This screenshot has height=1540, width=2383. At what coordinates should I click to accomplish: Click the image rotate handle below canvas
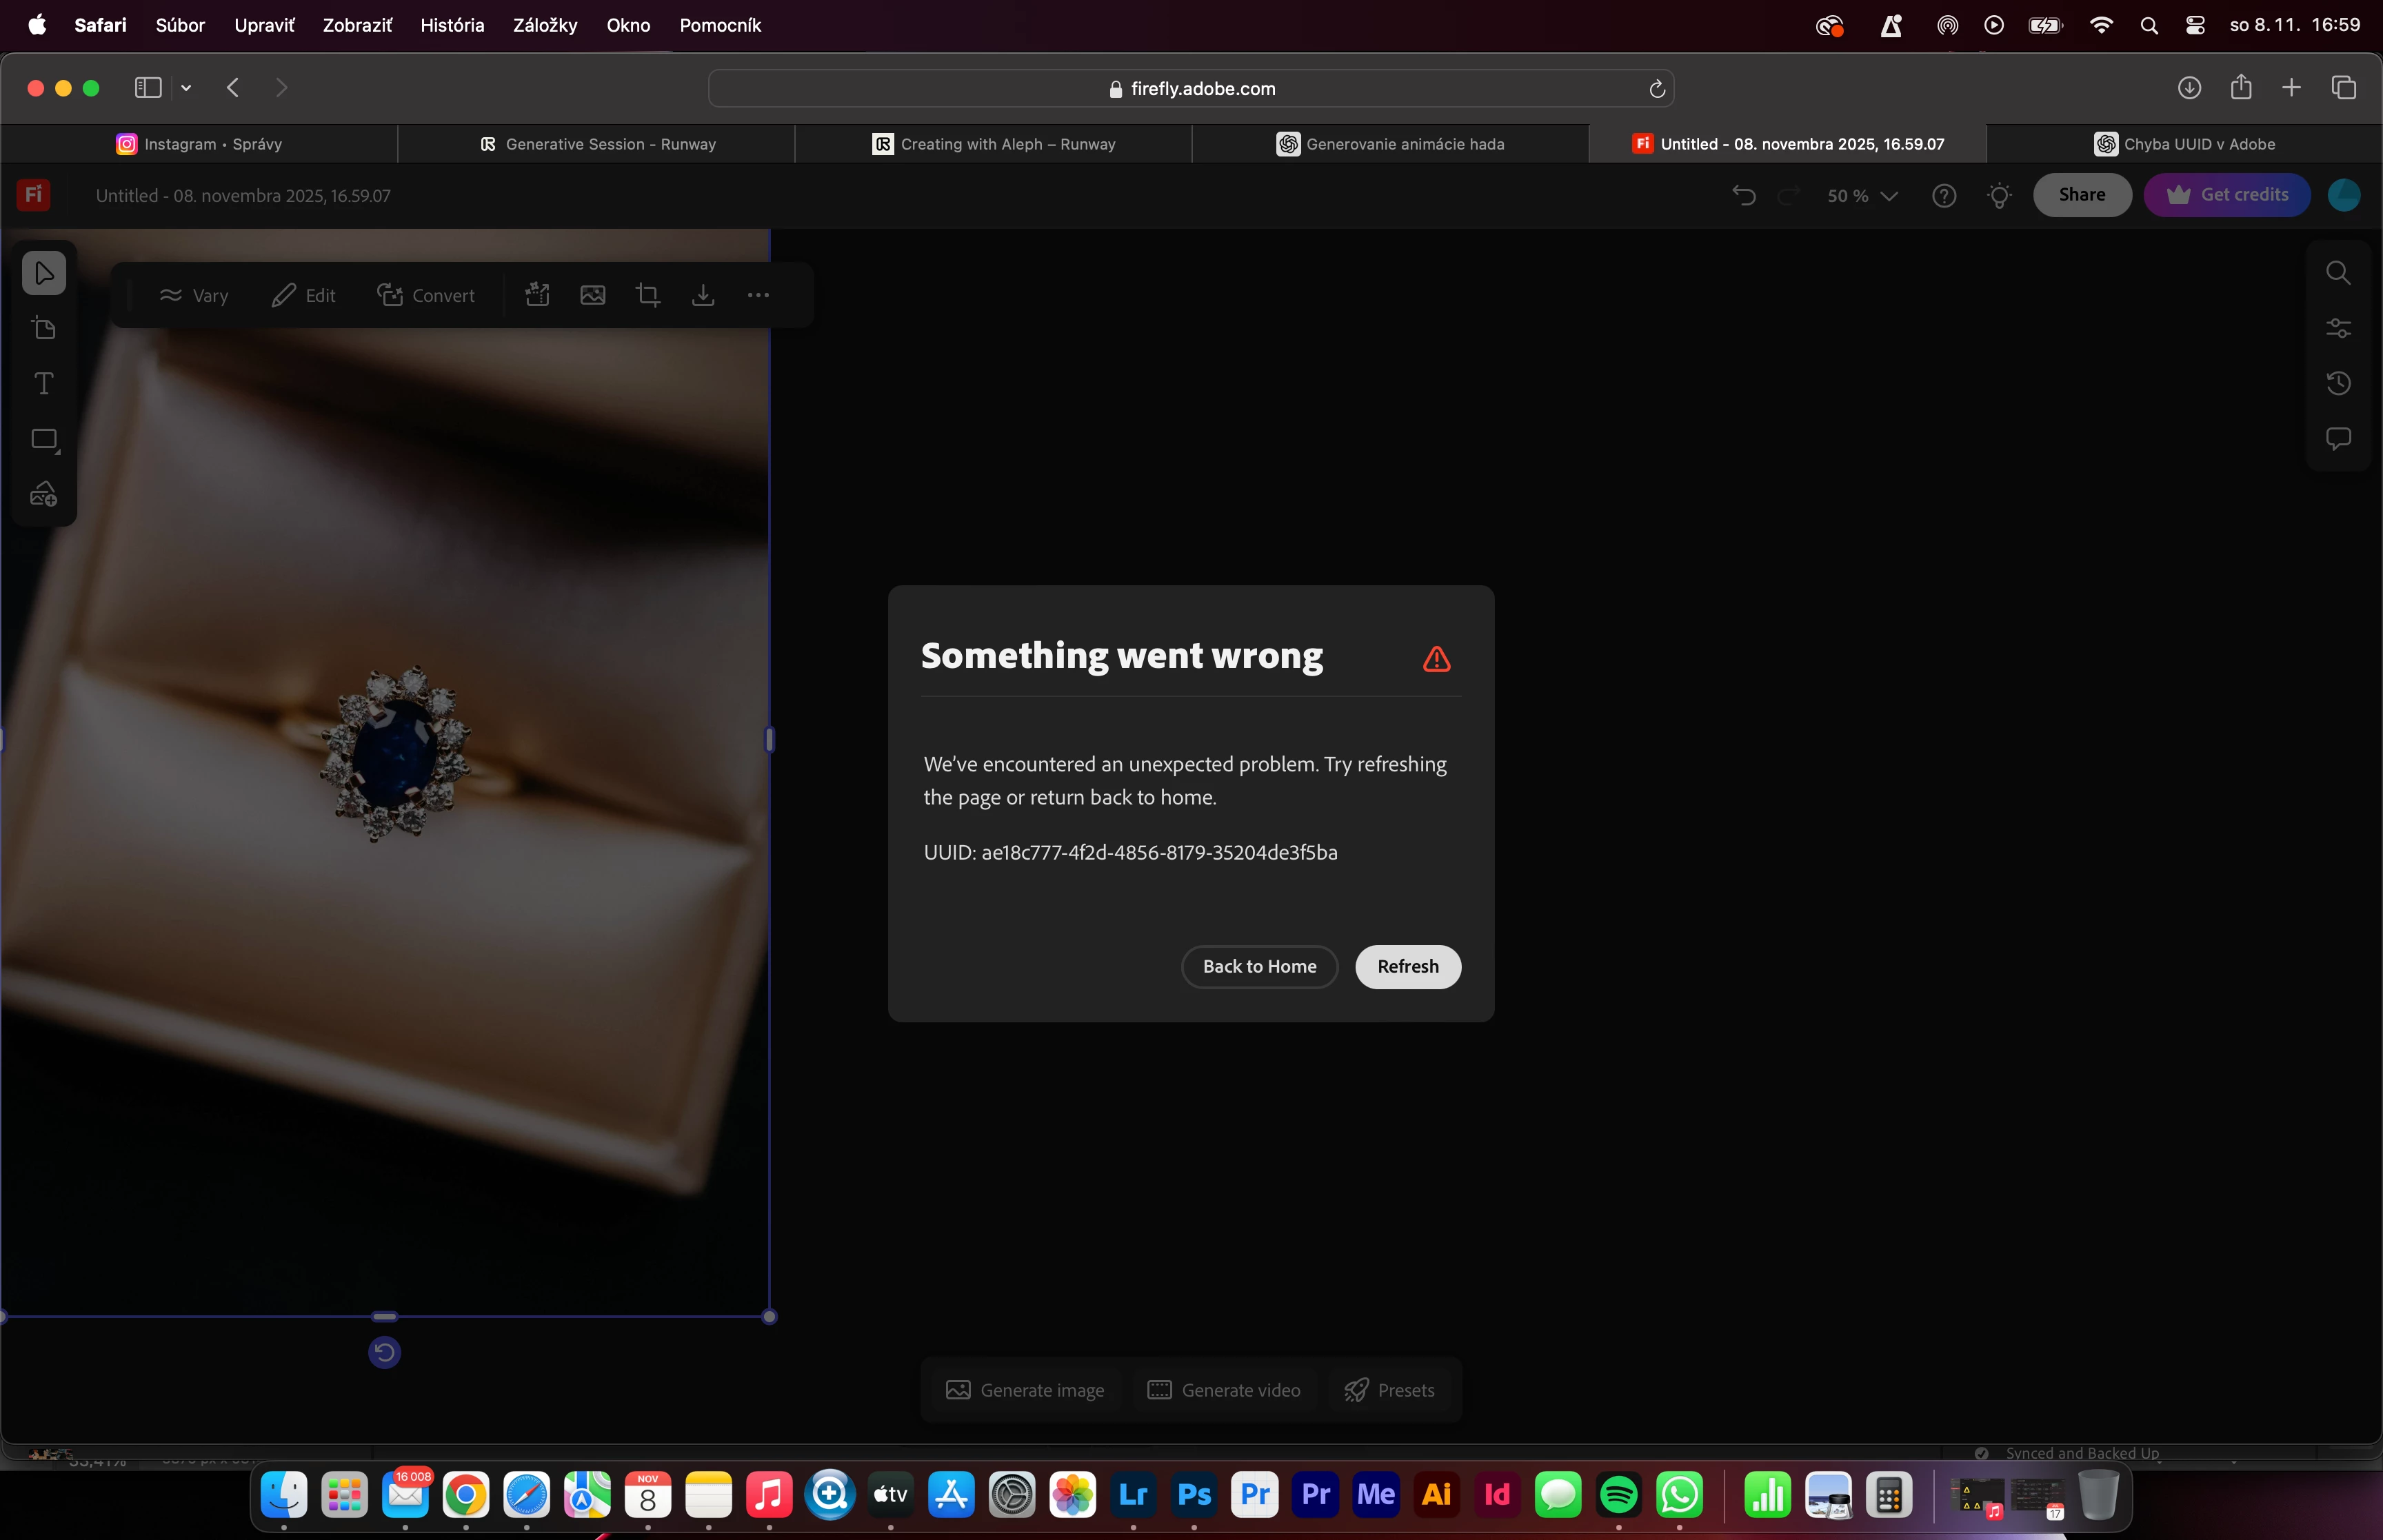point(384,1352)
